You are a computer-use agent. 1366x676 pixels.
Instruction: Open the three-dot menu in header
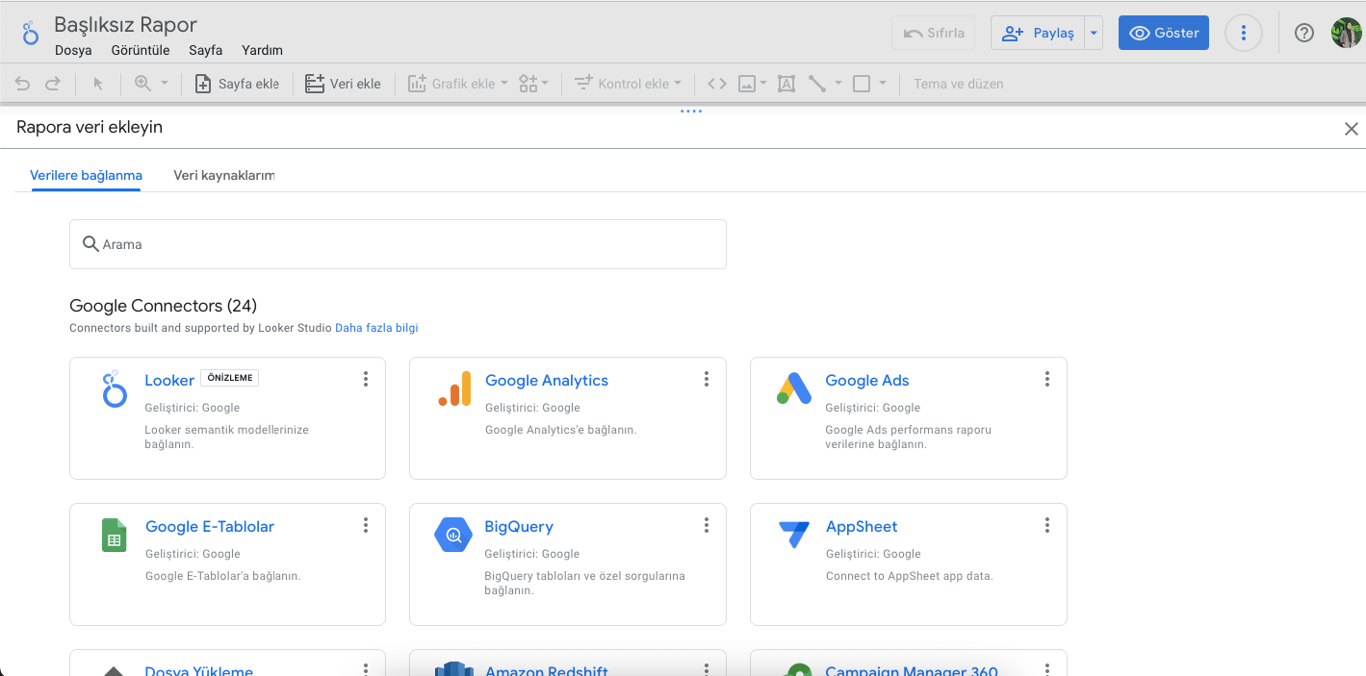tap(1243, 33)
